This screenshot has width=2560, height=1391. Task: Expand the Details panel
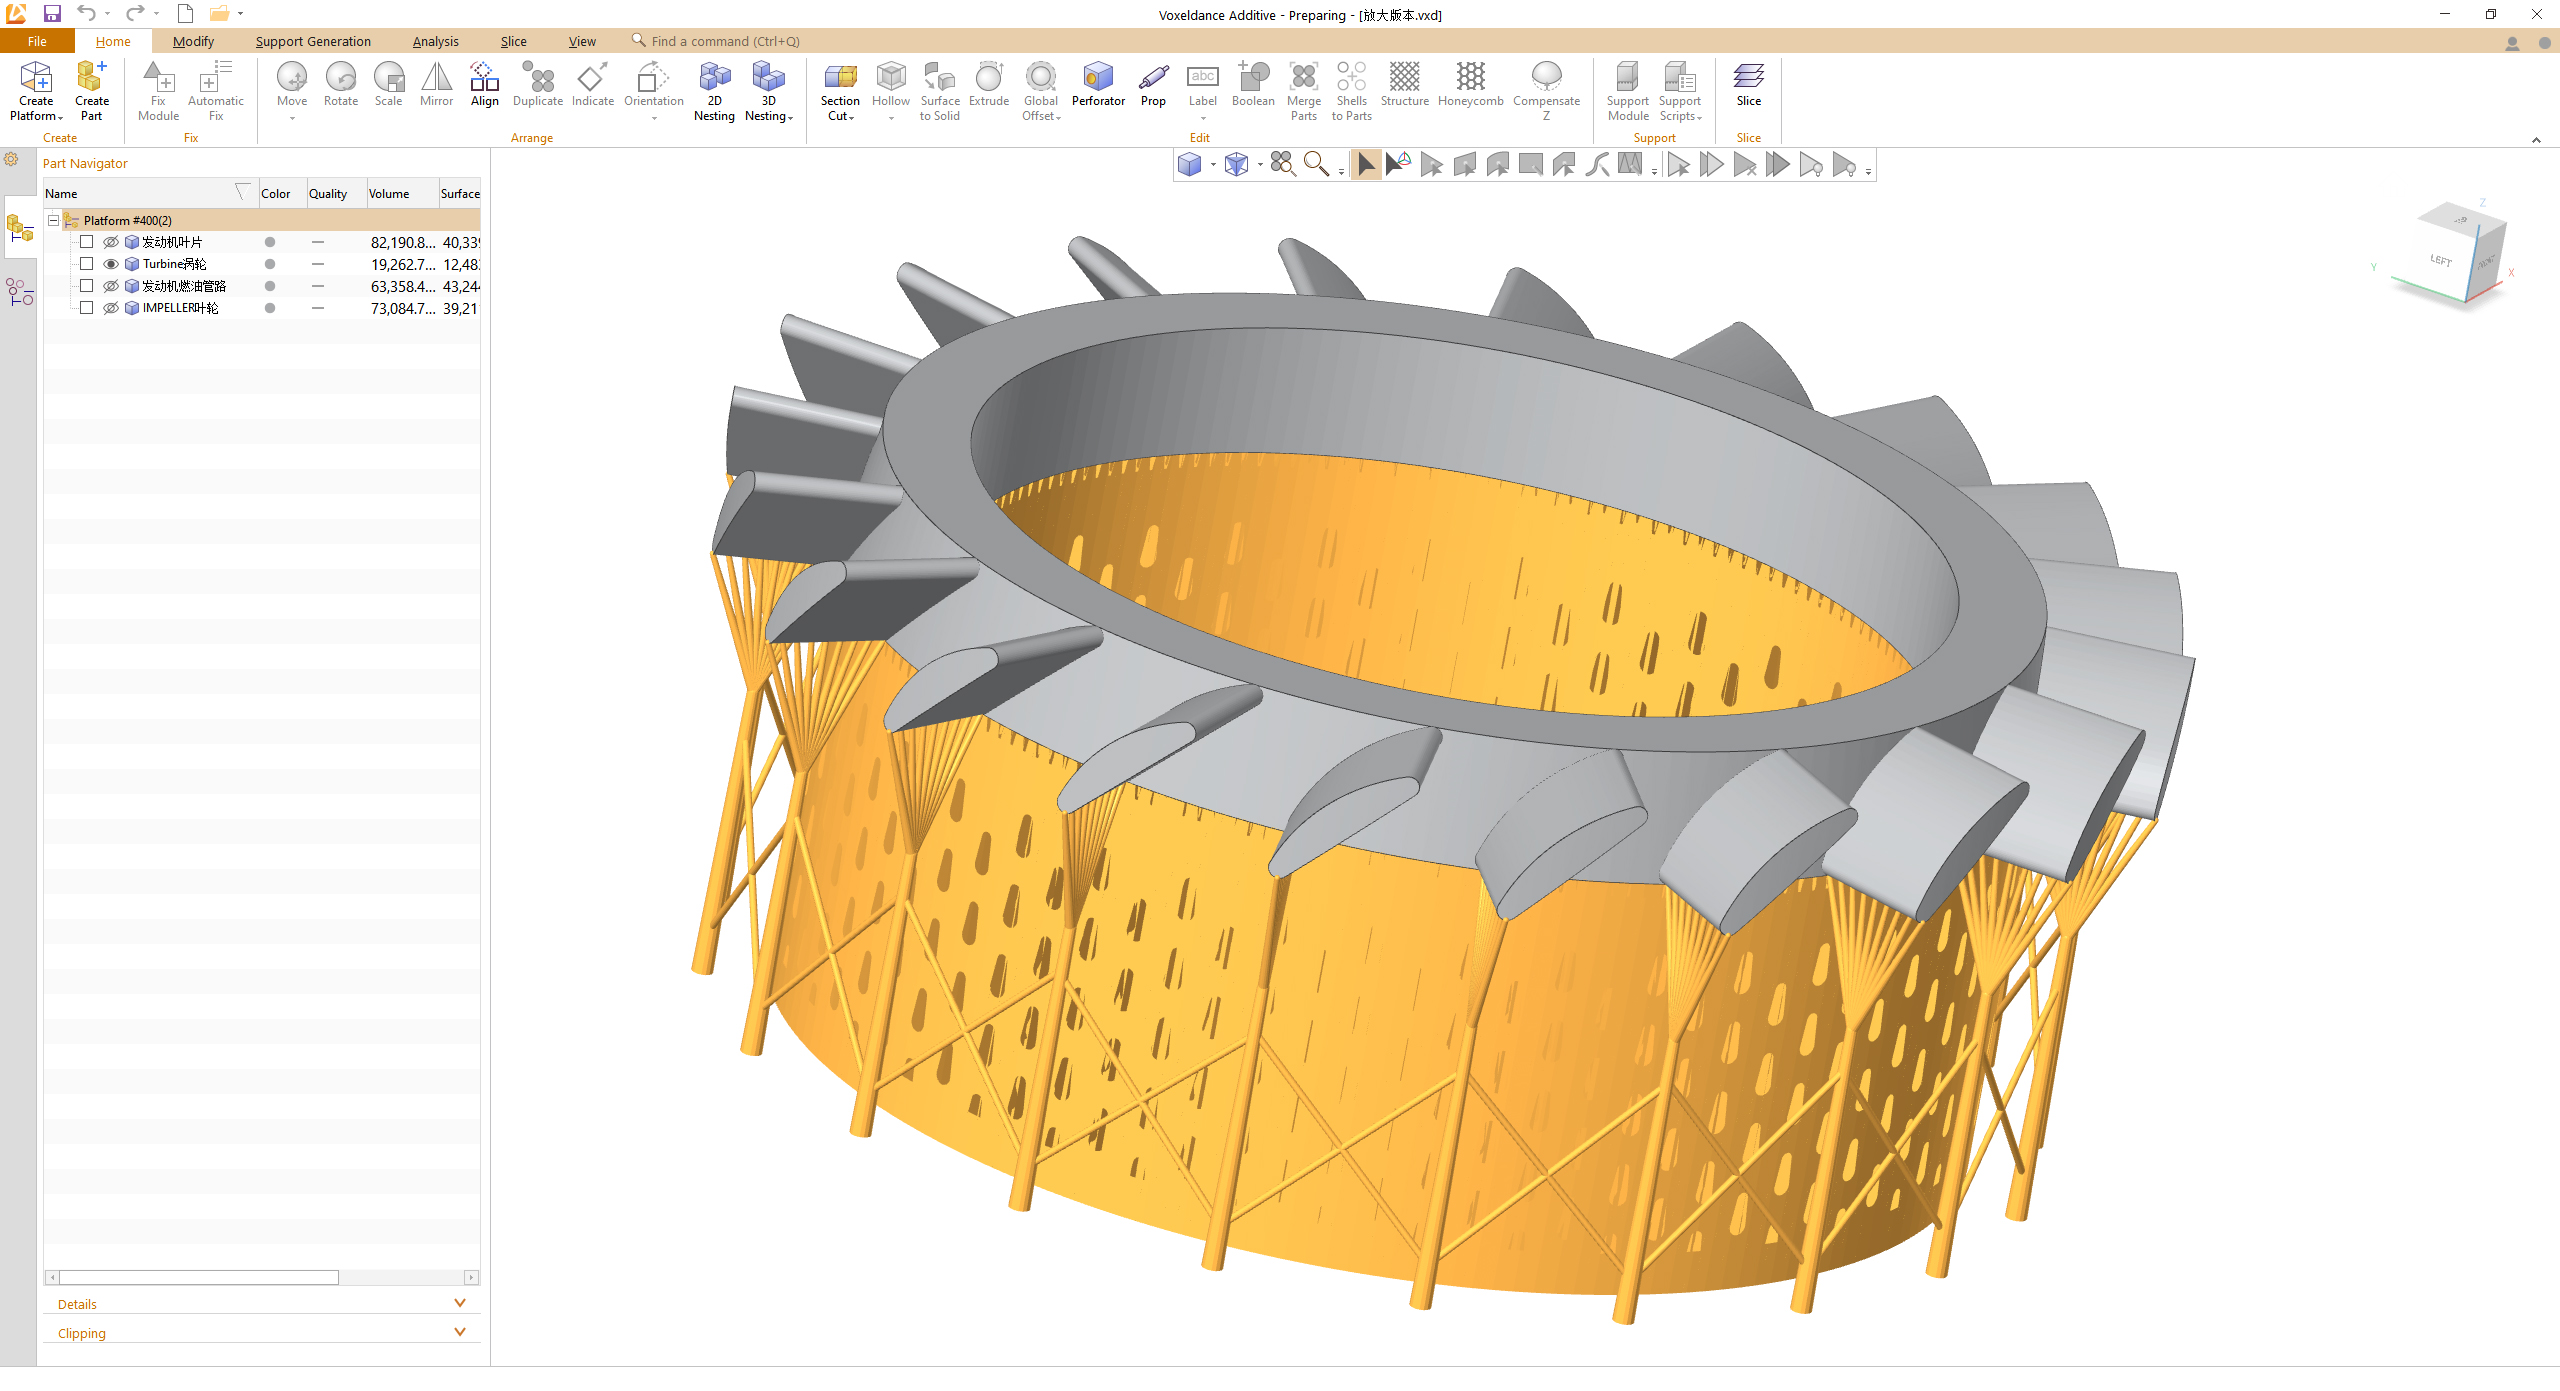coord(460,1303)
